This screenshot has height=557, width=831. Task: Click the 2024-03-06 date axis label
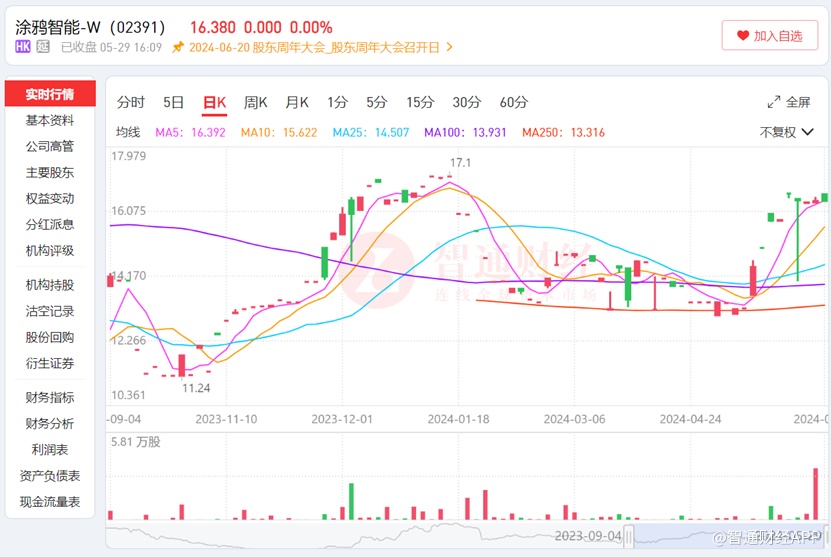(x=574, y=419)
